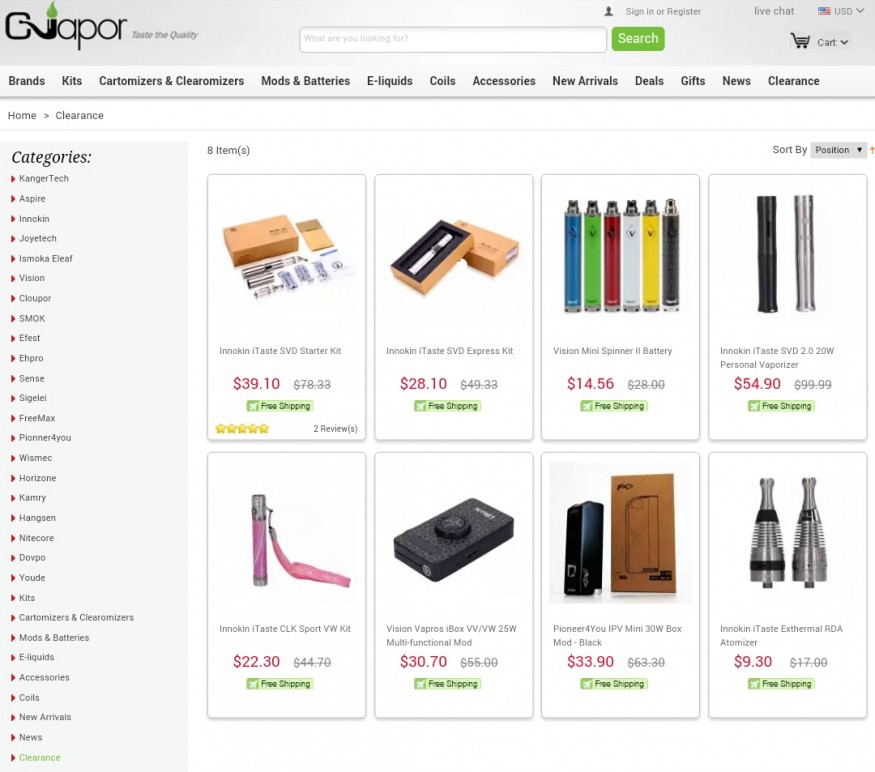Open the Deals menu item

(x=650, y=81)
